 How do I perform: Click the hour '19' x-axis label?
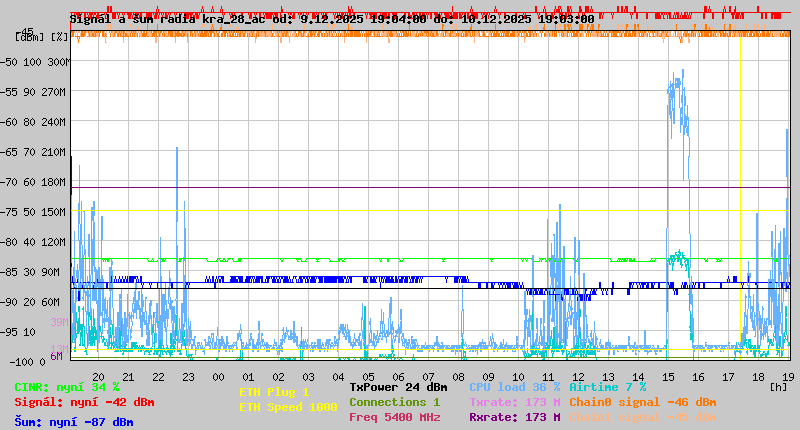point(789,377)
